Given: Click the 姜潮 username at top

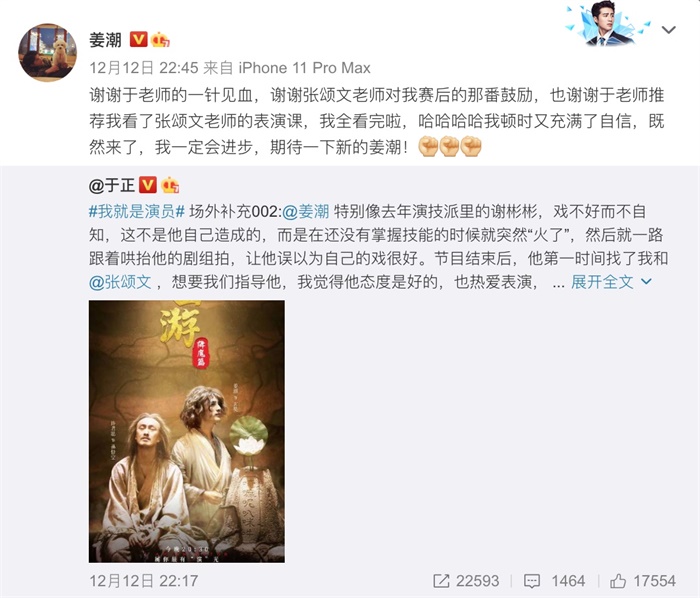Looking at the screenshot, I should click(x=105, y=40).
